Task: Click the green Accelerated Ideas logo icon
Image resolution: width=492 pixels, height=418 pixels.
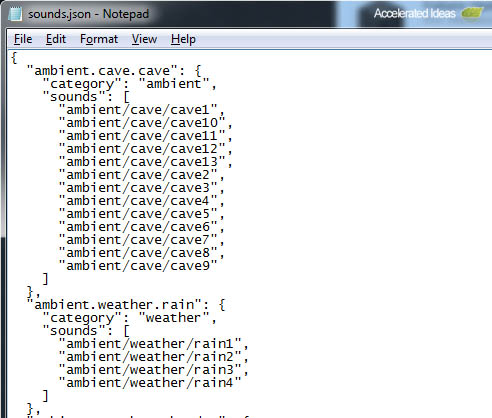Action: click(x=472, y=13)
